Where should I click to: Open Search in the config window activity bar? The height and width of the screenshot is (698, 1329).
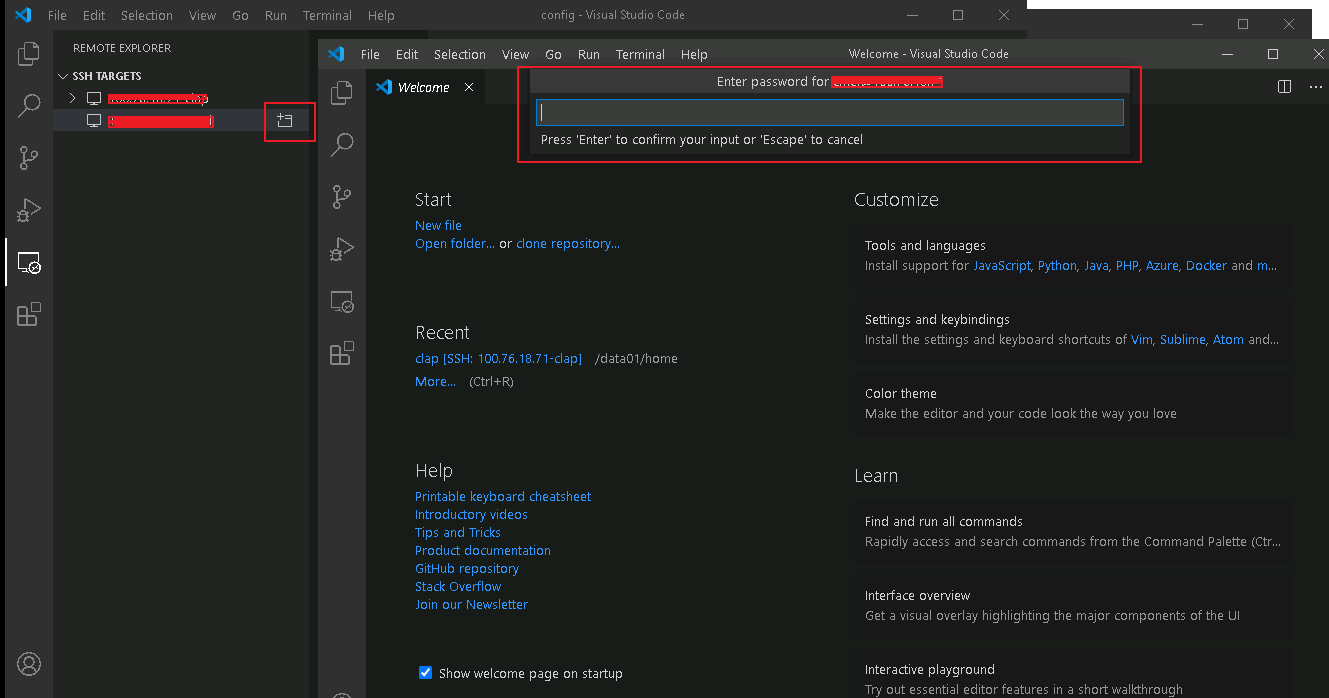coord(29,105)
